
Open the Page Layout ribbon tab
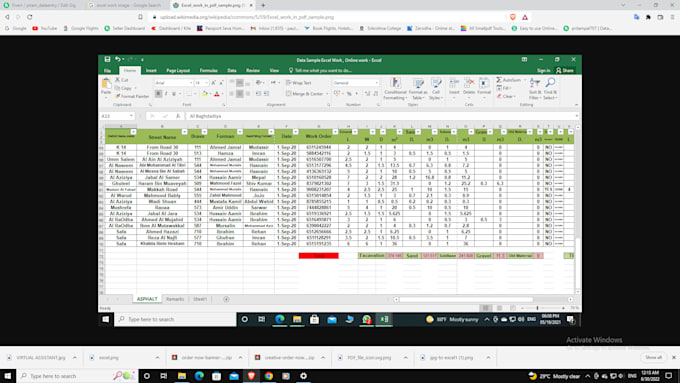click(178, 70)
